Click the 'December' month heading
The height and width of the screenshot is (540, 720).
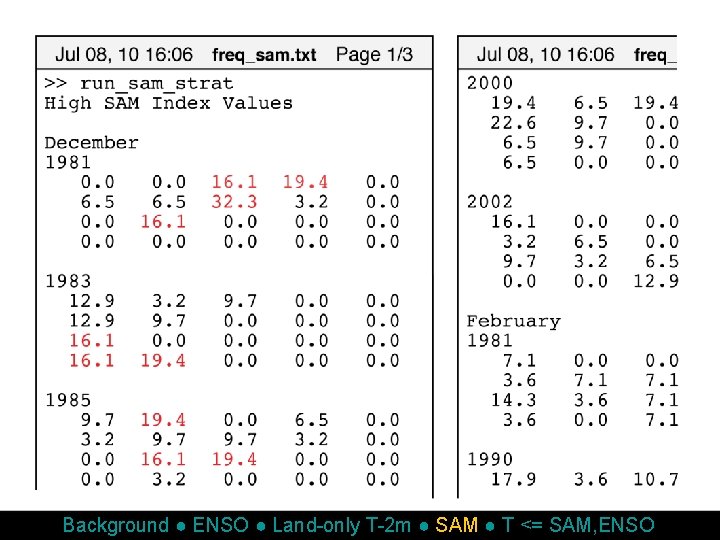coord(91,143)
